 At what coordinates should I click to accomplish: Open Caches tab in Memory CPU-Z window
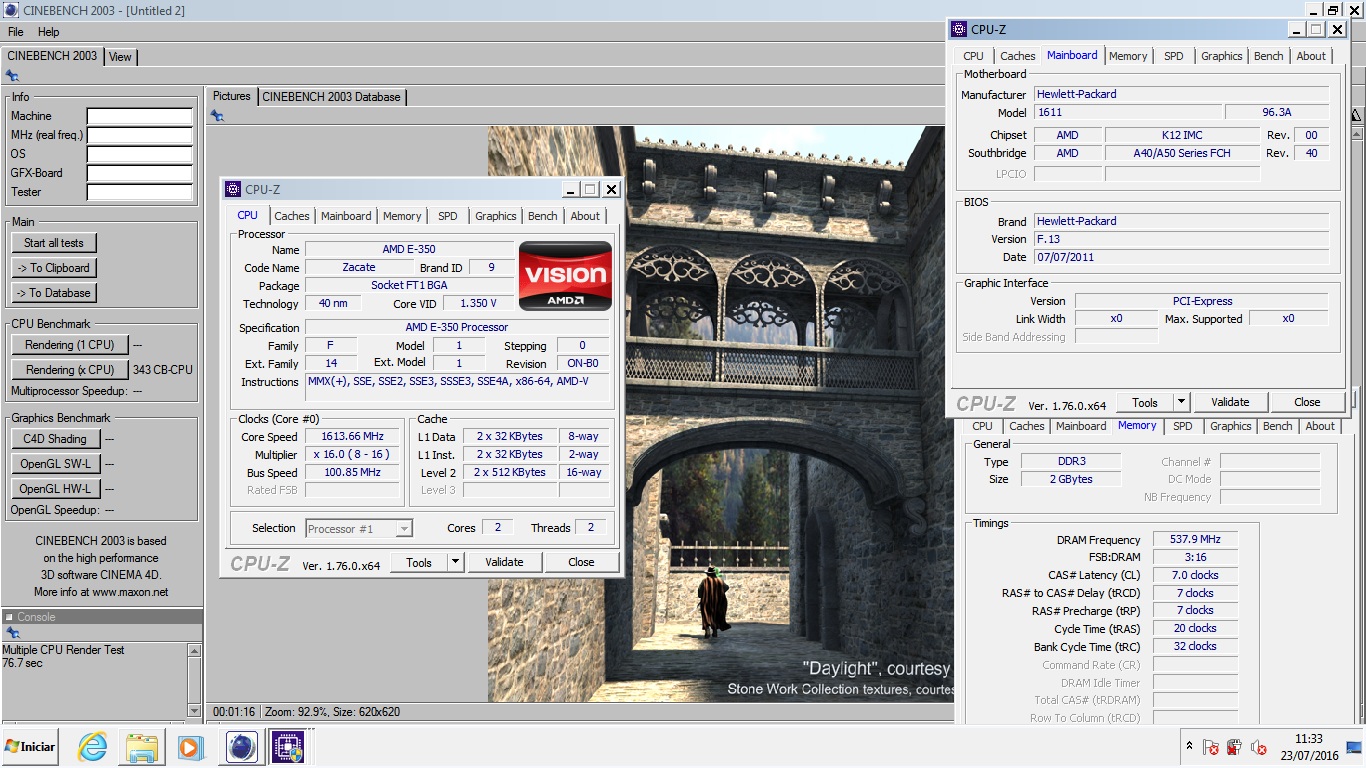[1026, 426]
